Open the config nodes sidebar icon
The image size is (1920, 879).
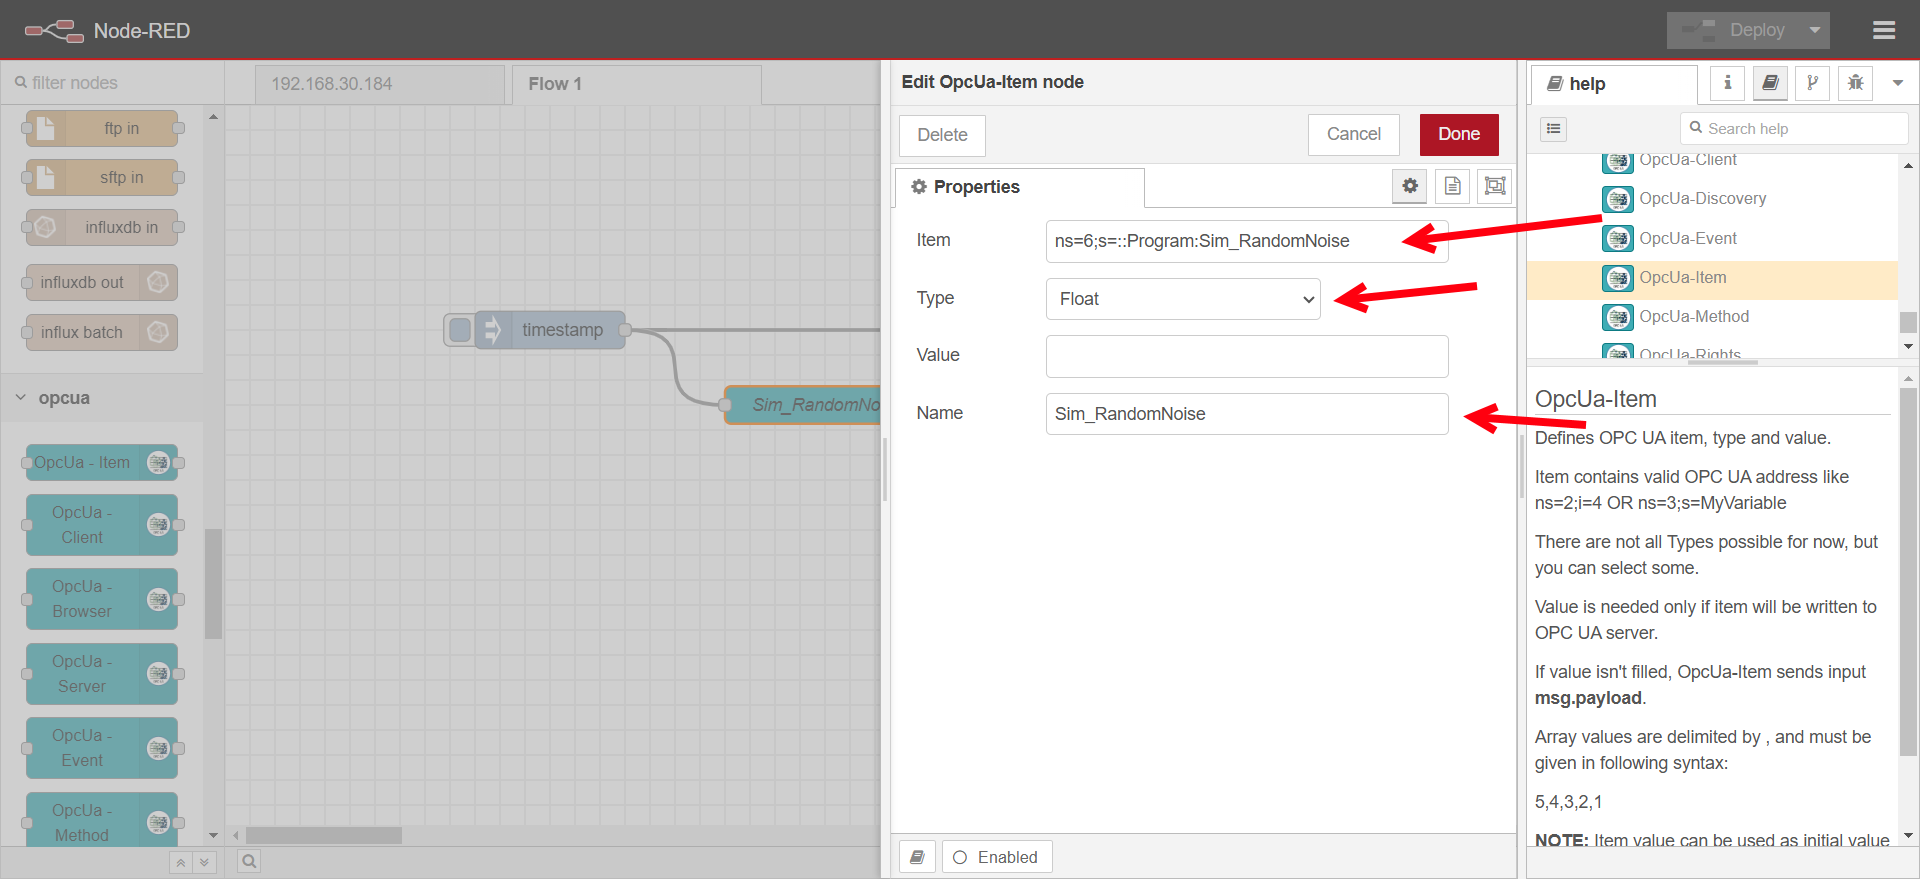(1812, 83)
